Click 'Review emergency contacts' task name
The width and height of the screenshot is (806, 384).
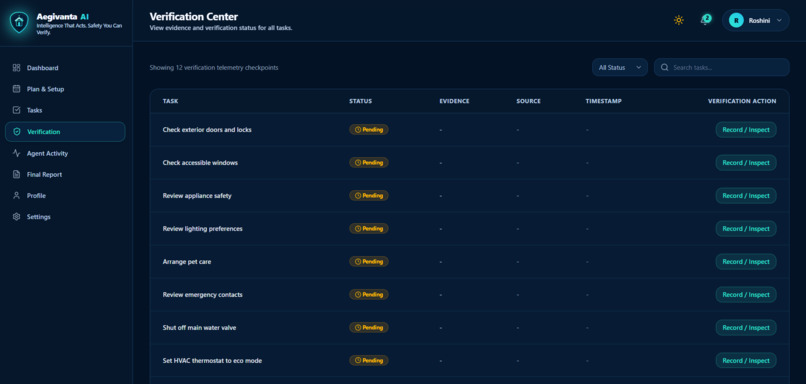[203, 295]
